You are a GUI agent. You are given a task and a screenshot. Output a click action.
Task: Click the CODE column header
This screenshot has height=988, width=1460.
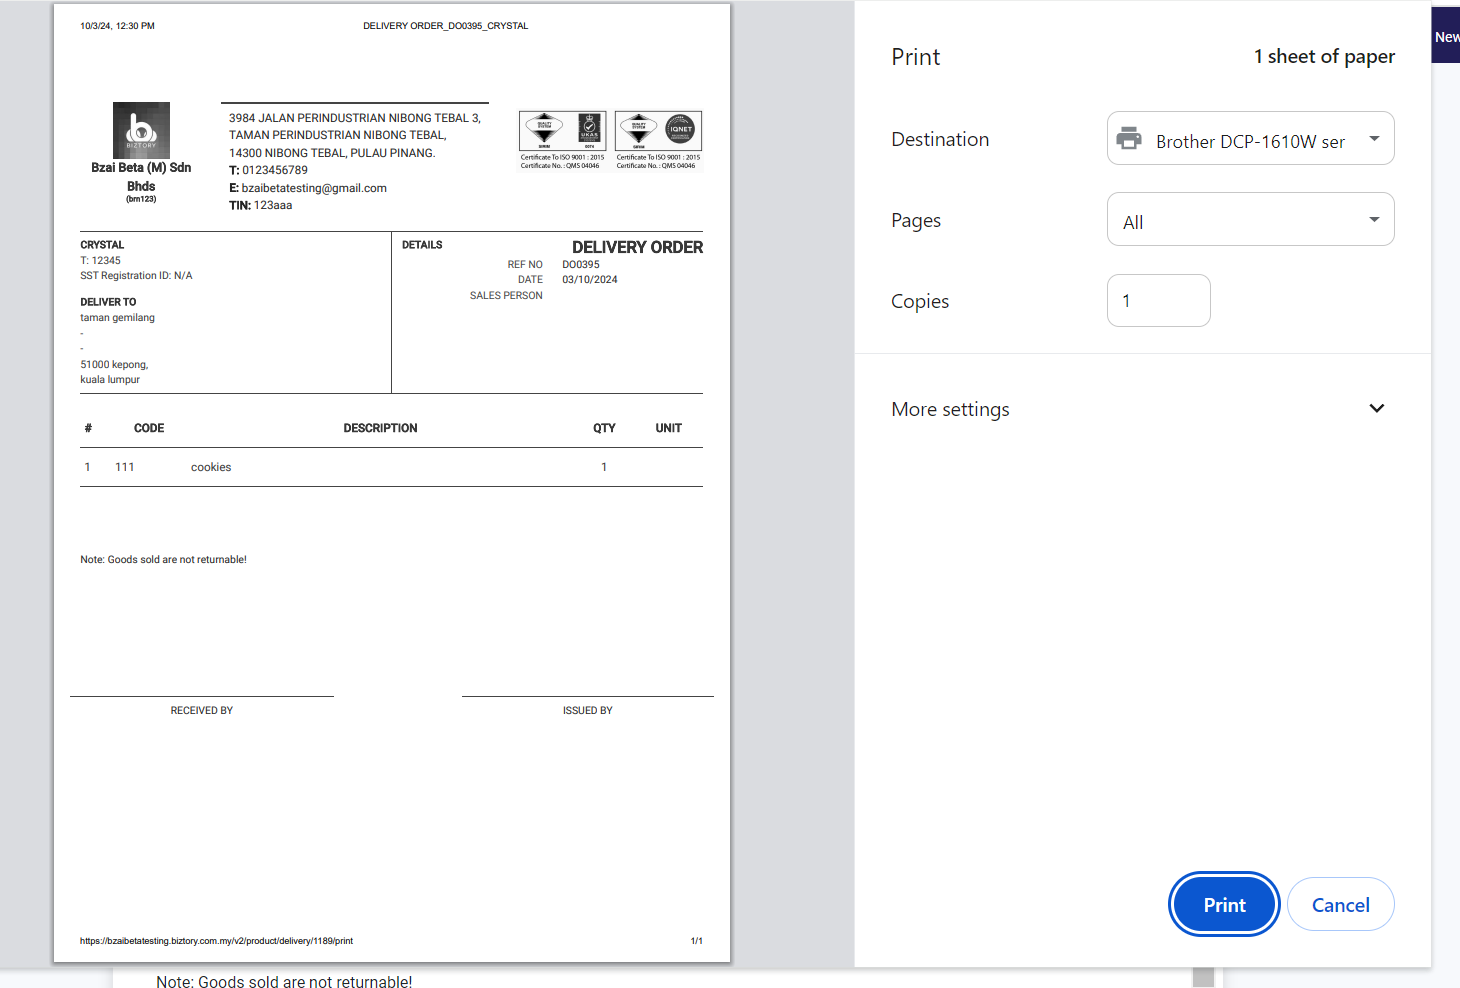click(149, 428)
